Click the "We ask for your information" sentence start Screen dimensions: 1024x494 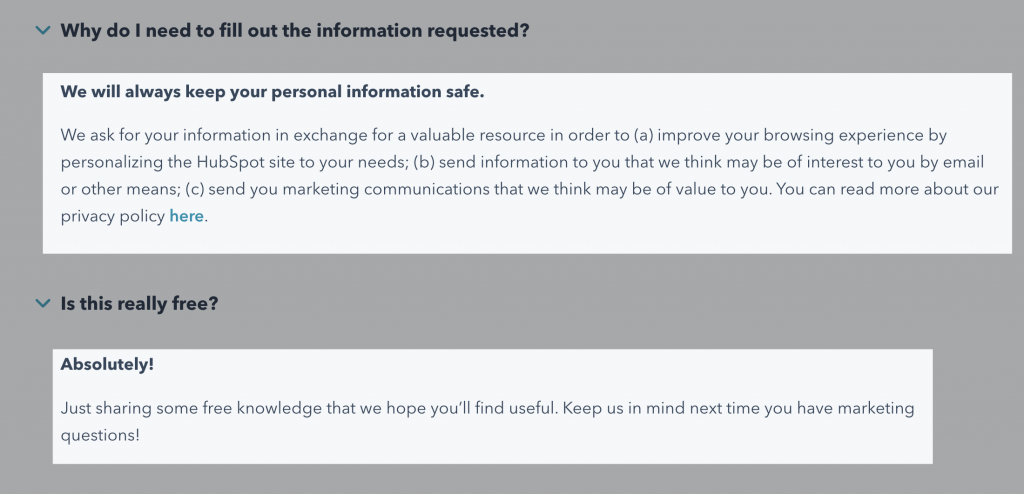click(175, 135)
